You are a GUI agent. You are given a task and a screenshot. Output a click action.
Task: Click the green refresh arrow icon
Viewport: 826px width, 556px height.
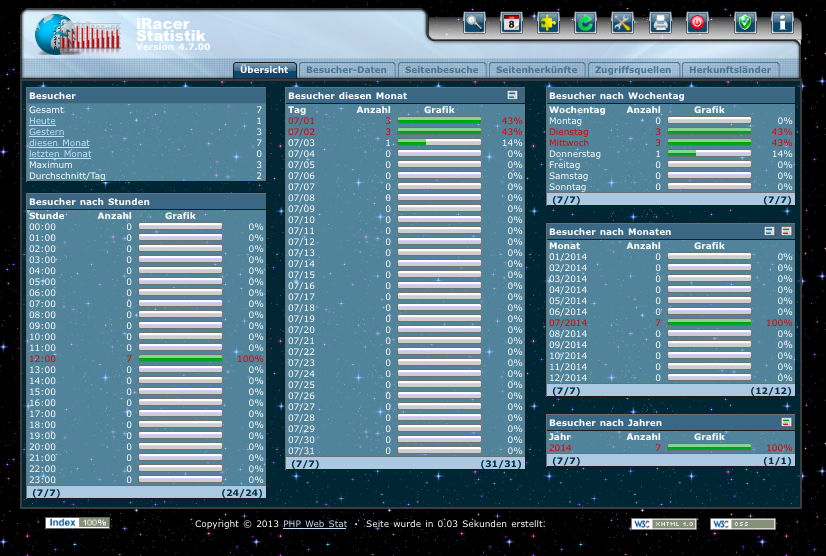(x=585, y=22)
